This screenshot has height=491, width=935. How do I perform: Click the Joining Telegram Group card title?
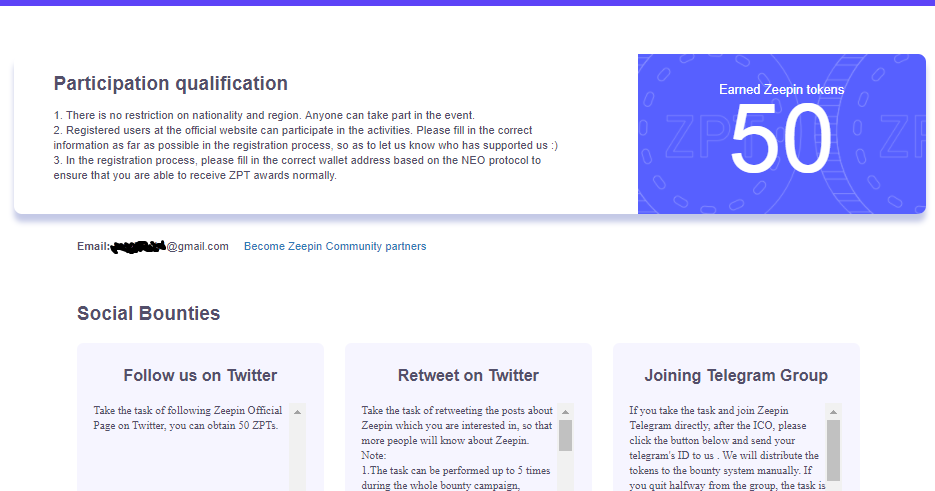point(736,375)
